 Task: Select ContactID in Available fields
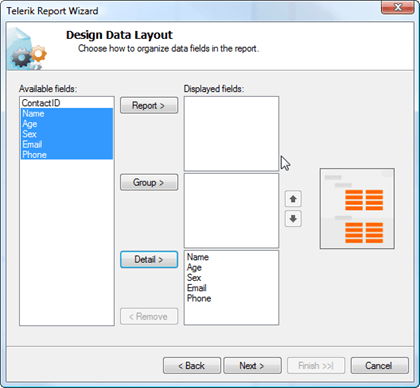[x=67, y=103]
